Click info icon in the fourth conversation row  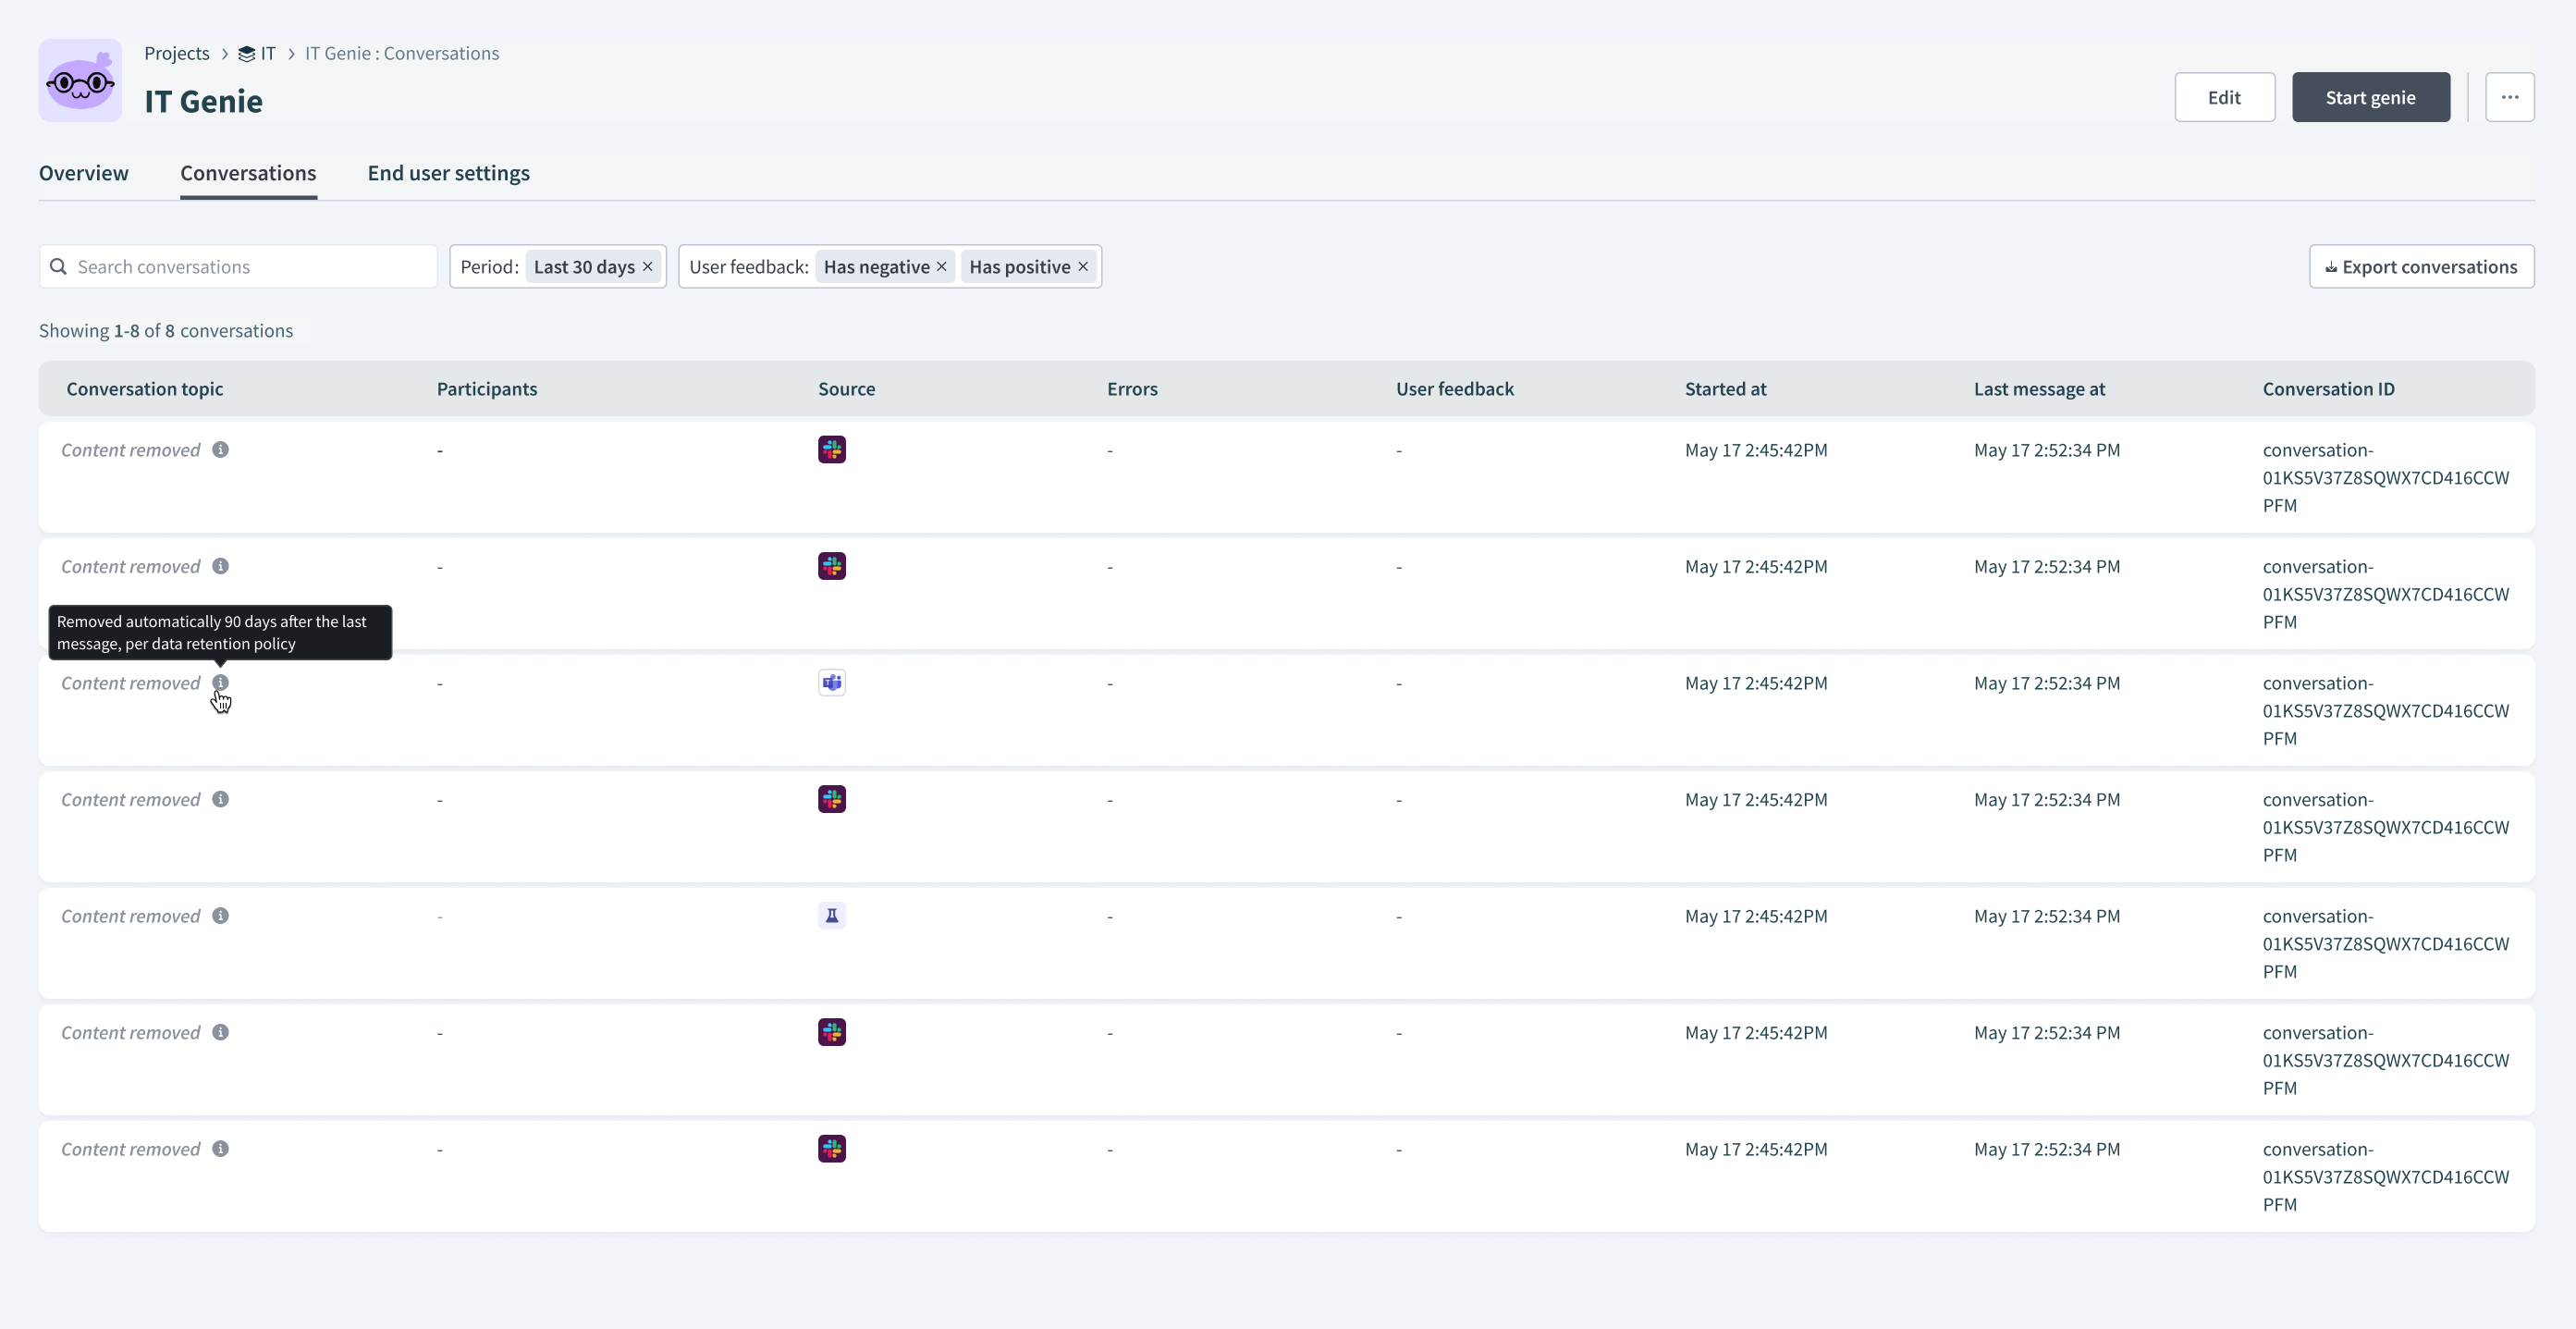tap(220, 799)
